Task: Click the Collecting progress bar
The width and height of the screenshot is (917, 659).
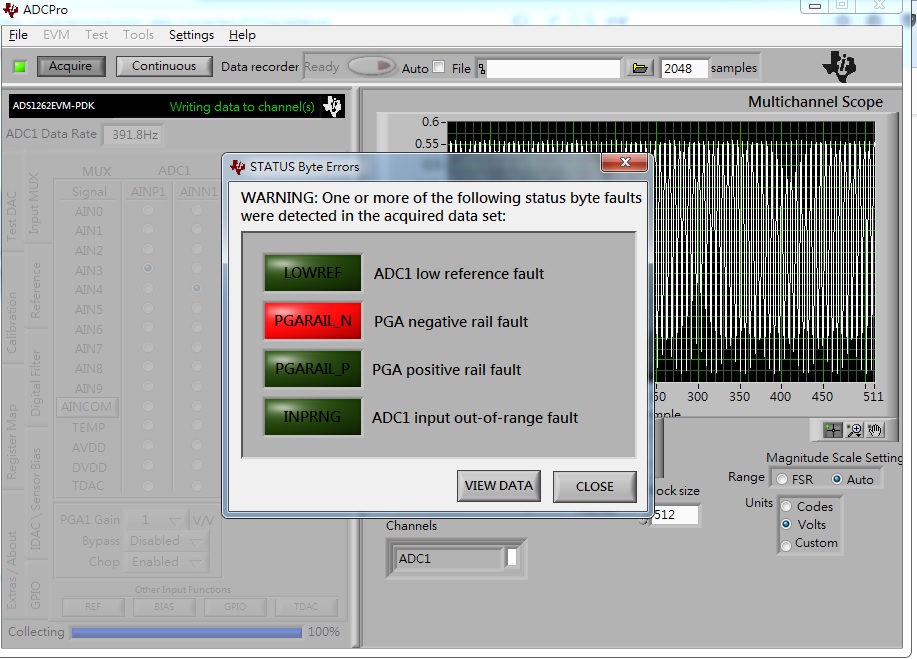Action: [187, 632]
